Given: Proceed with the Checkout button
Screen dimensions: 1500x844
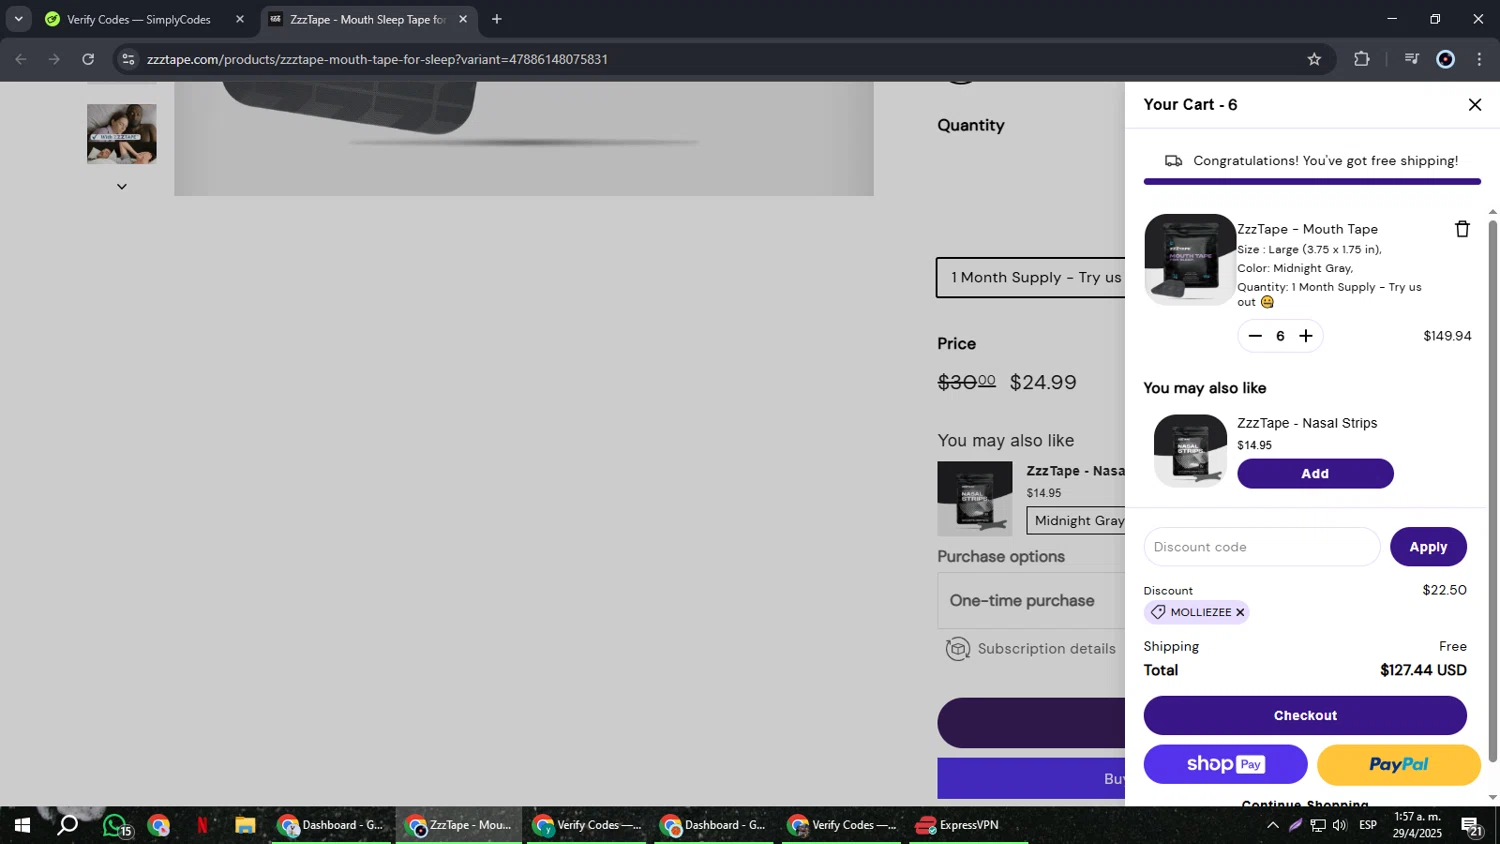Looking at the screenshot, I should (1305, 716).
